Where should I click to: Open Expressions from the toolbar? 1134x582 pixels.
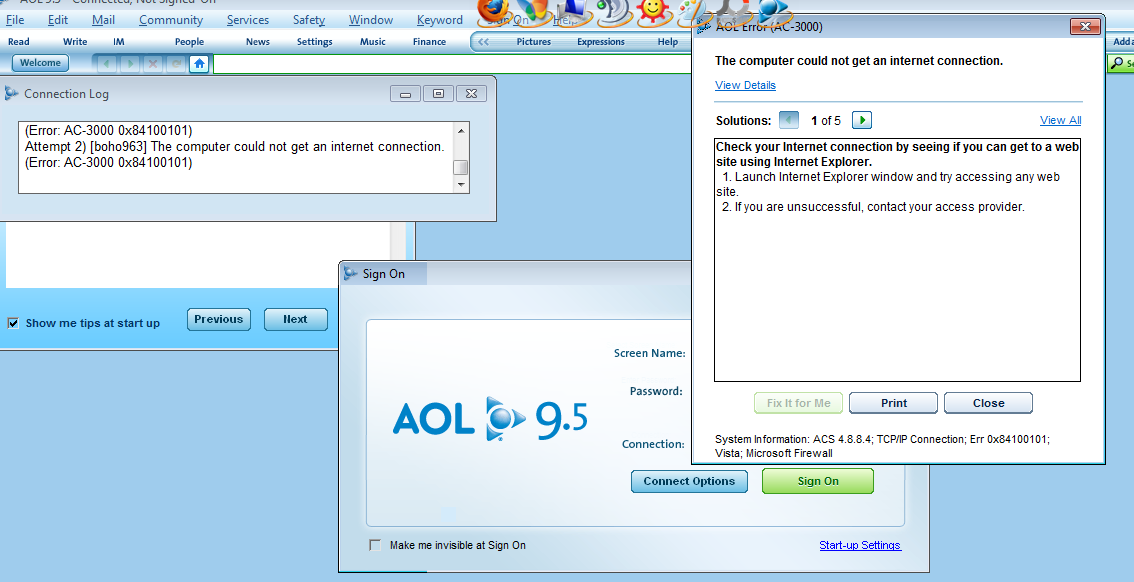coord(601,42)
